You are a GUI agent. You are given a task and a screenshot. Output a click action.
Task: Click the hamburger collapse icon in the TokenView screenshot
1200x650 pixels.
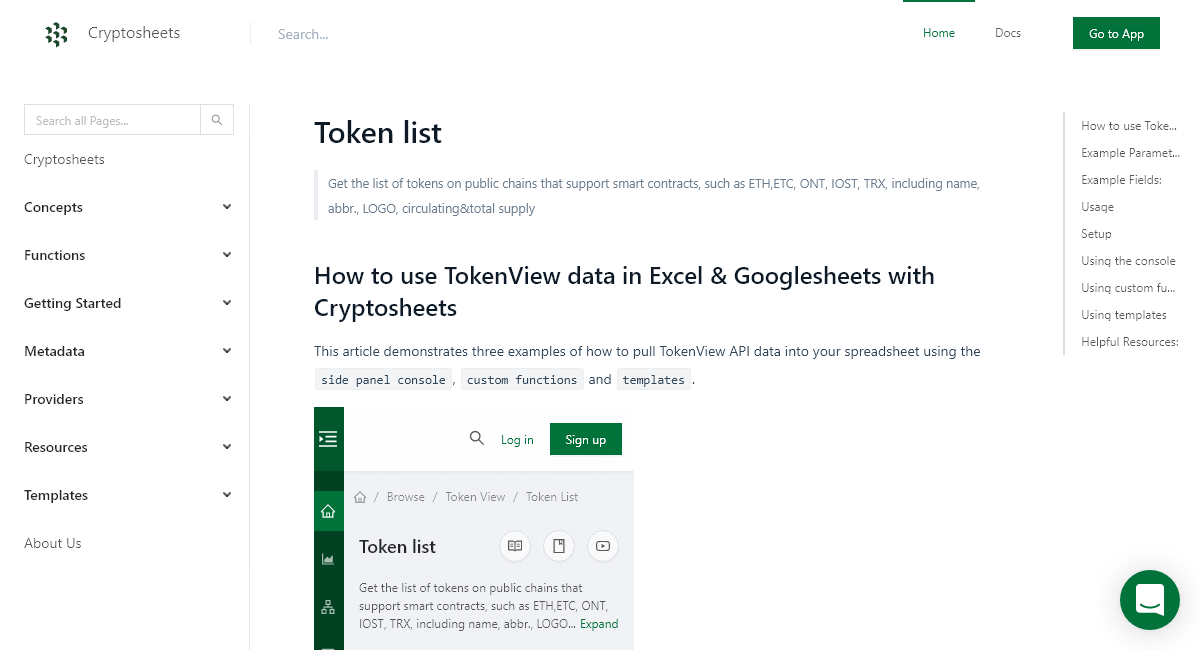328,438
